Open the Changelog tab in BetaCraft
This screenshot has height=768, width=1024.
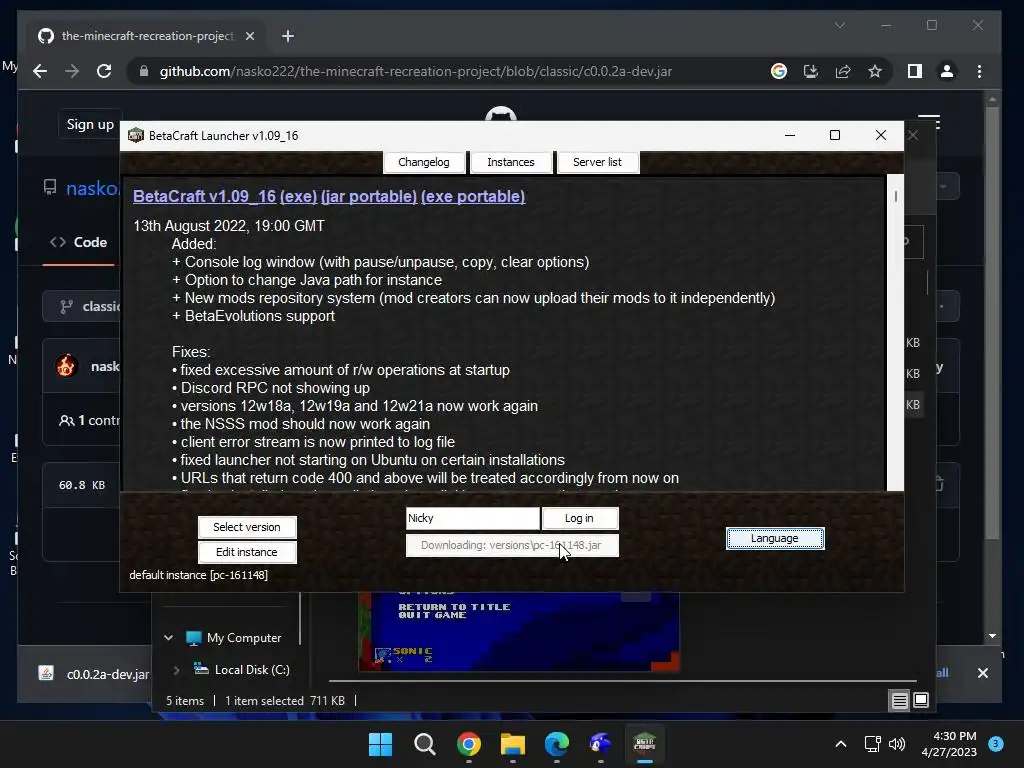coord(424,162)
